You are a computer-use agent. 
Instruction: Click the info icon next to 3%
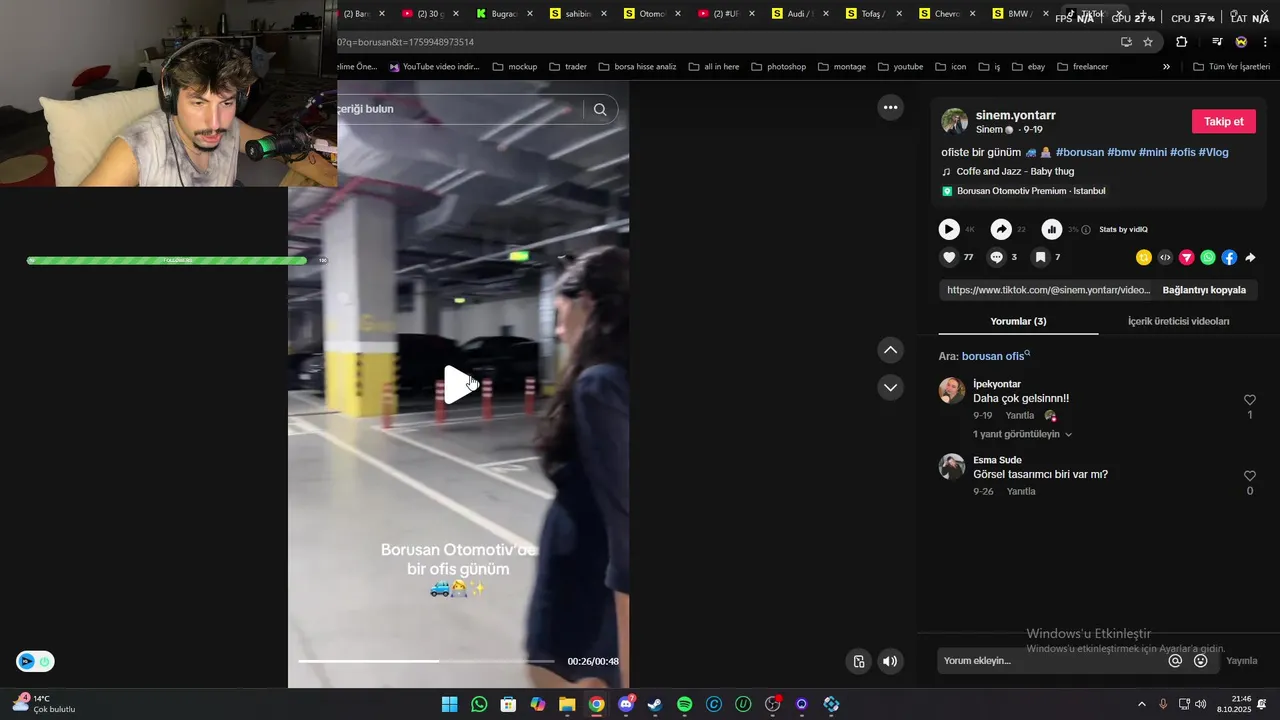point(1086,230)
